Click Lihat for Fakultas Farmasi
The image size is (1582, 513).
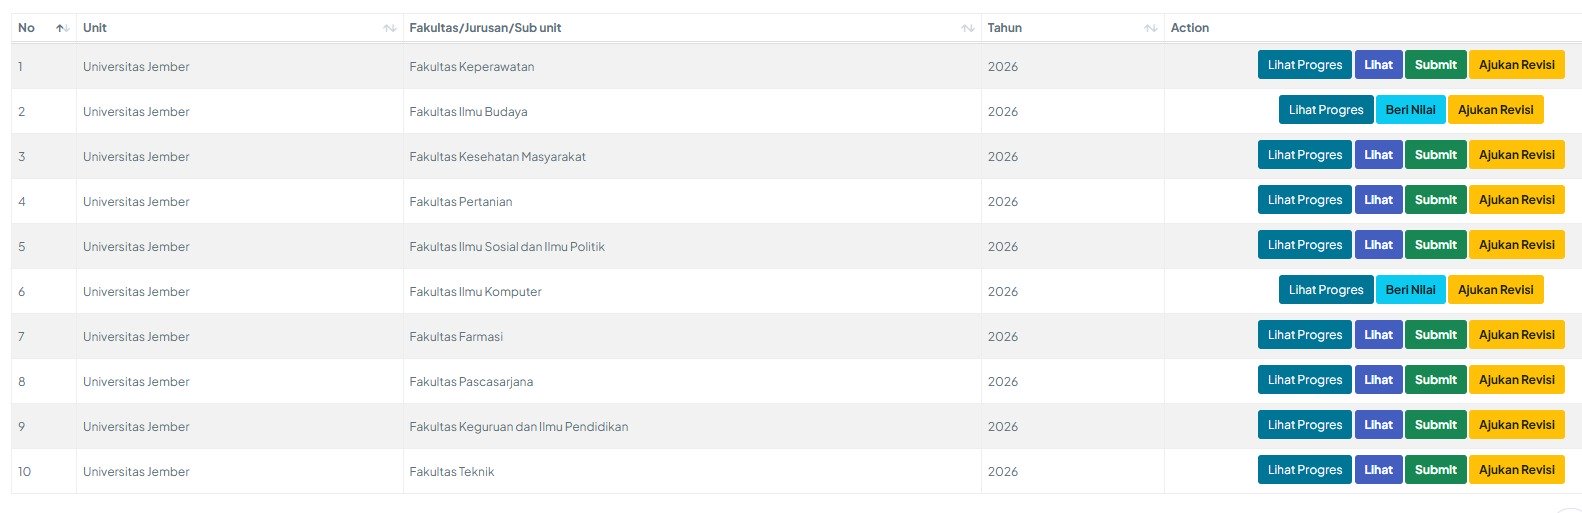[1378, 335]
